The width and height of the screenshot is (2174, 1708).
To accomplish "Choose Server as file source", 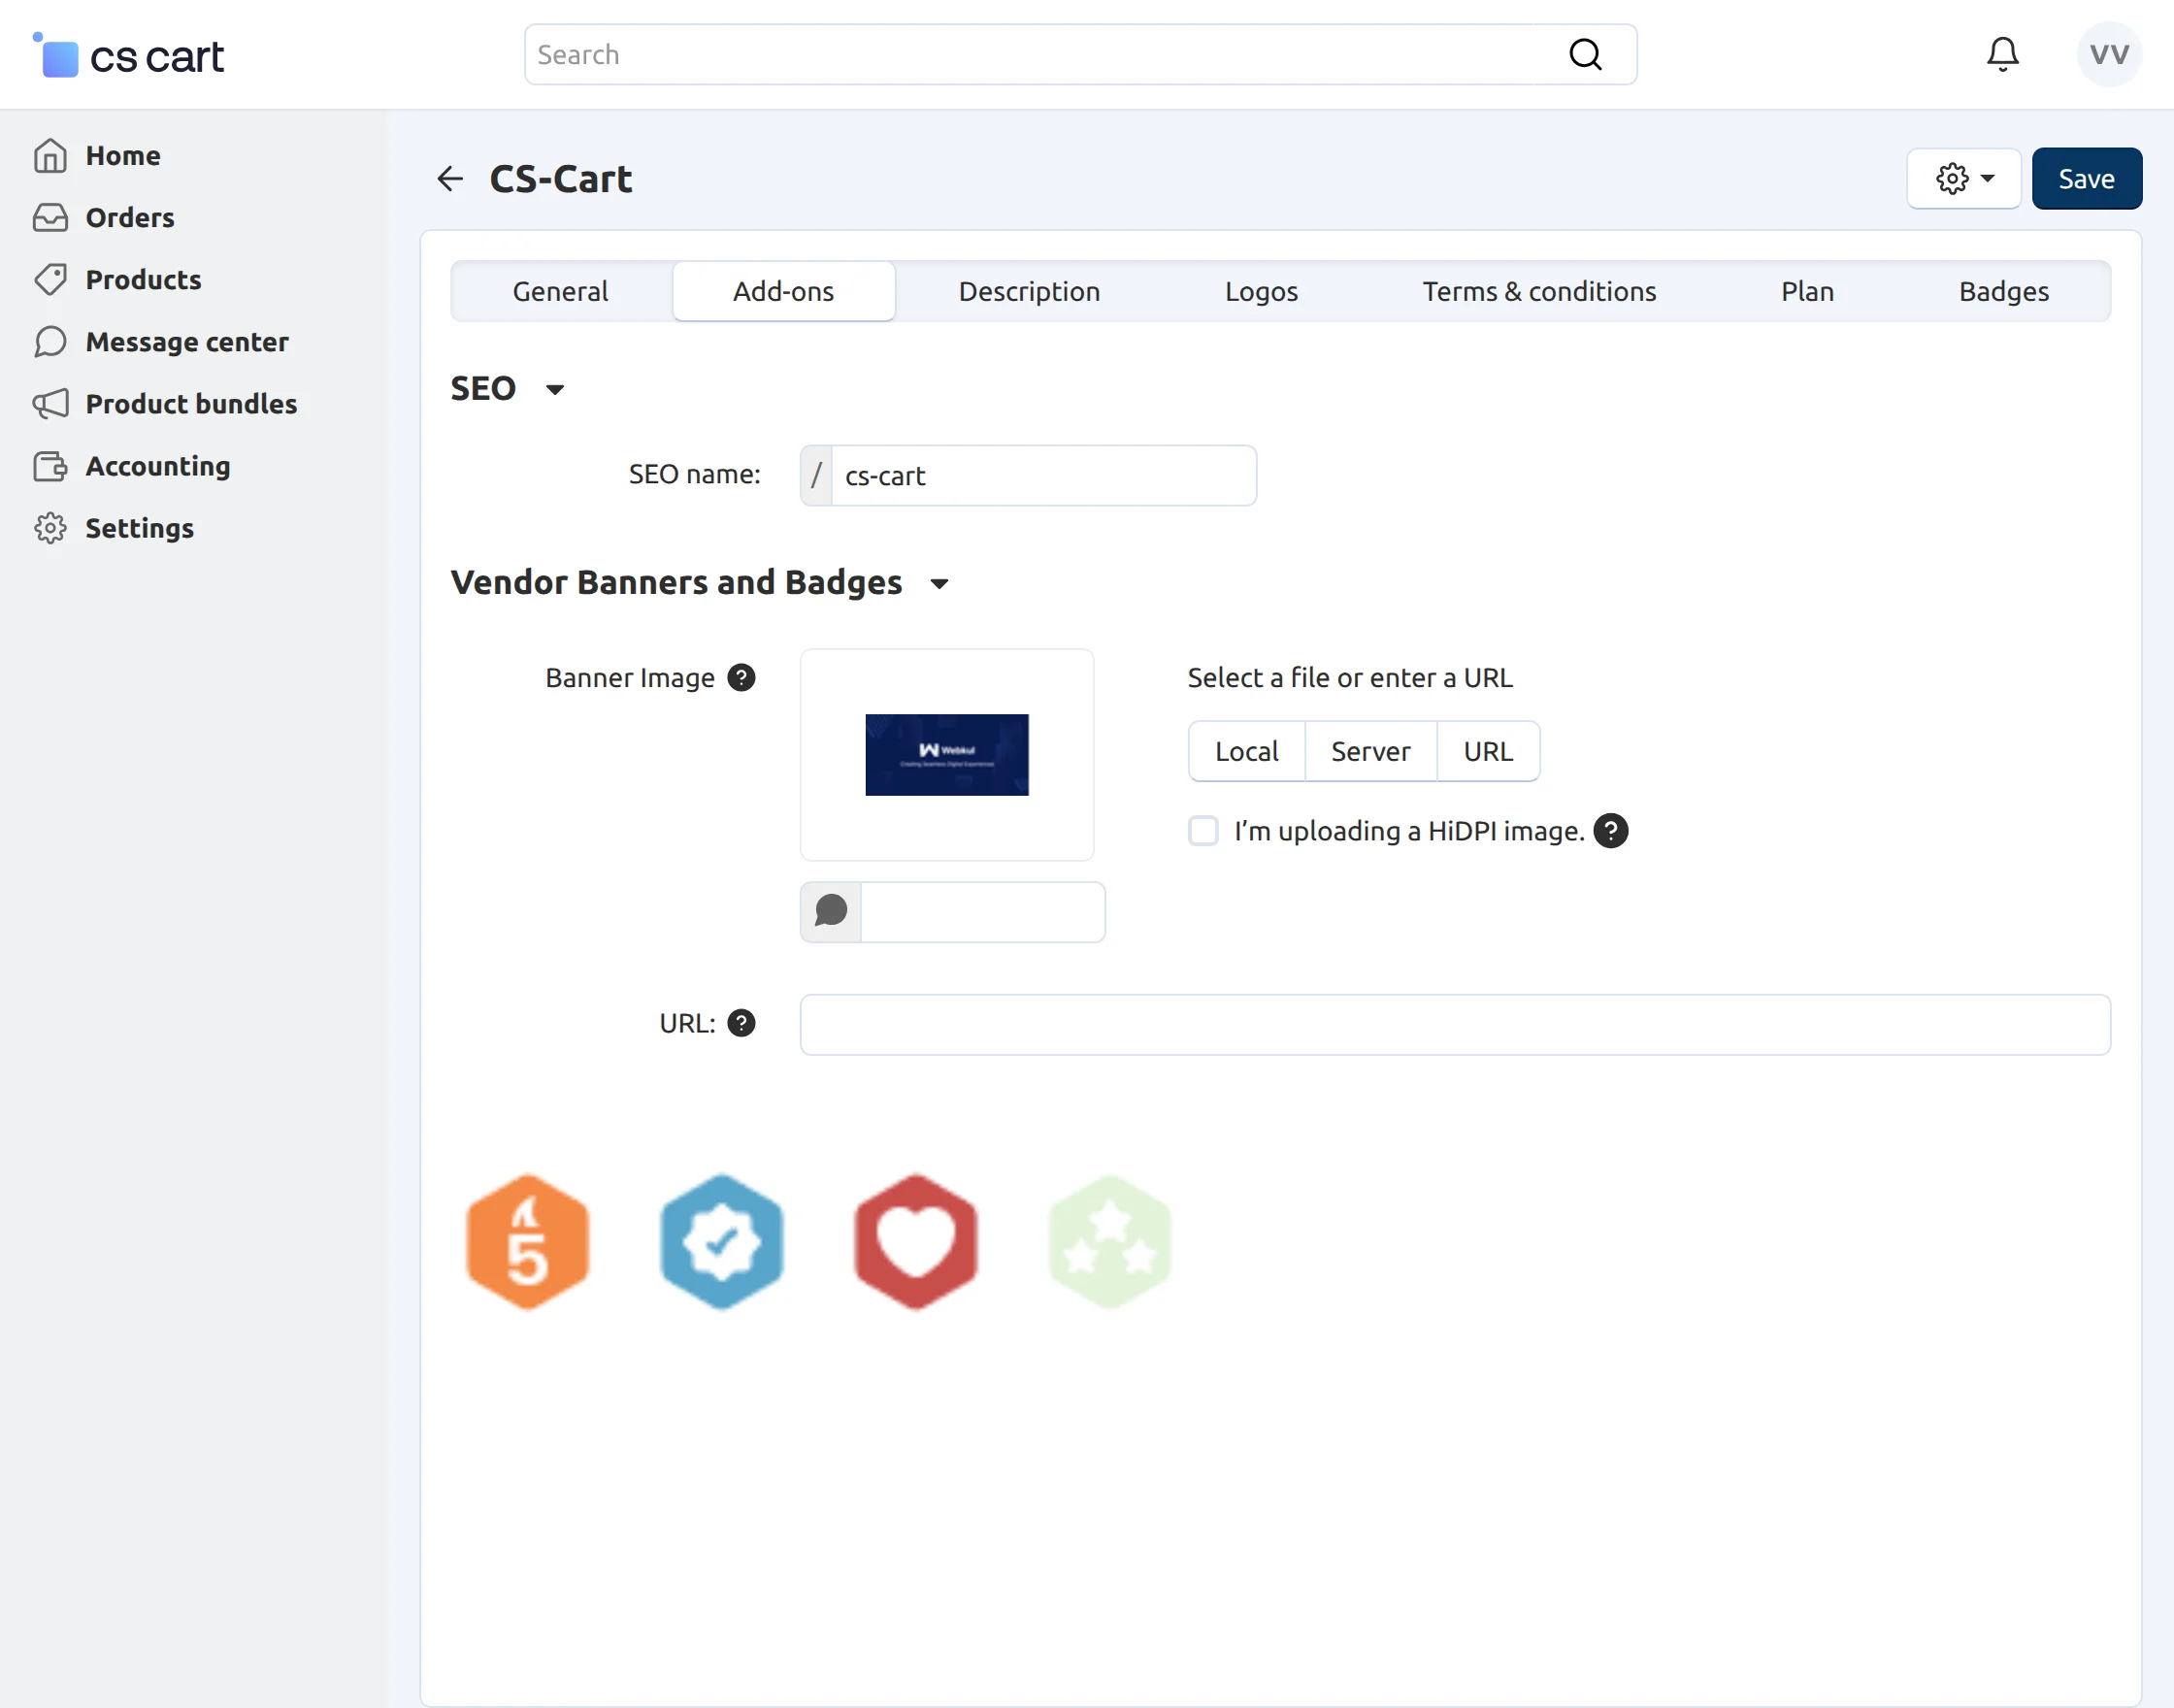I will [x=1370, y=751].
